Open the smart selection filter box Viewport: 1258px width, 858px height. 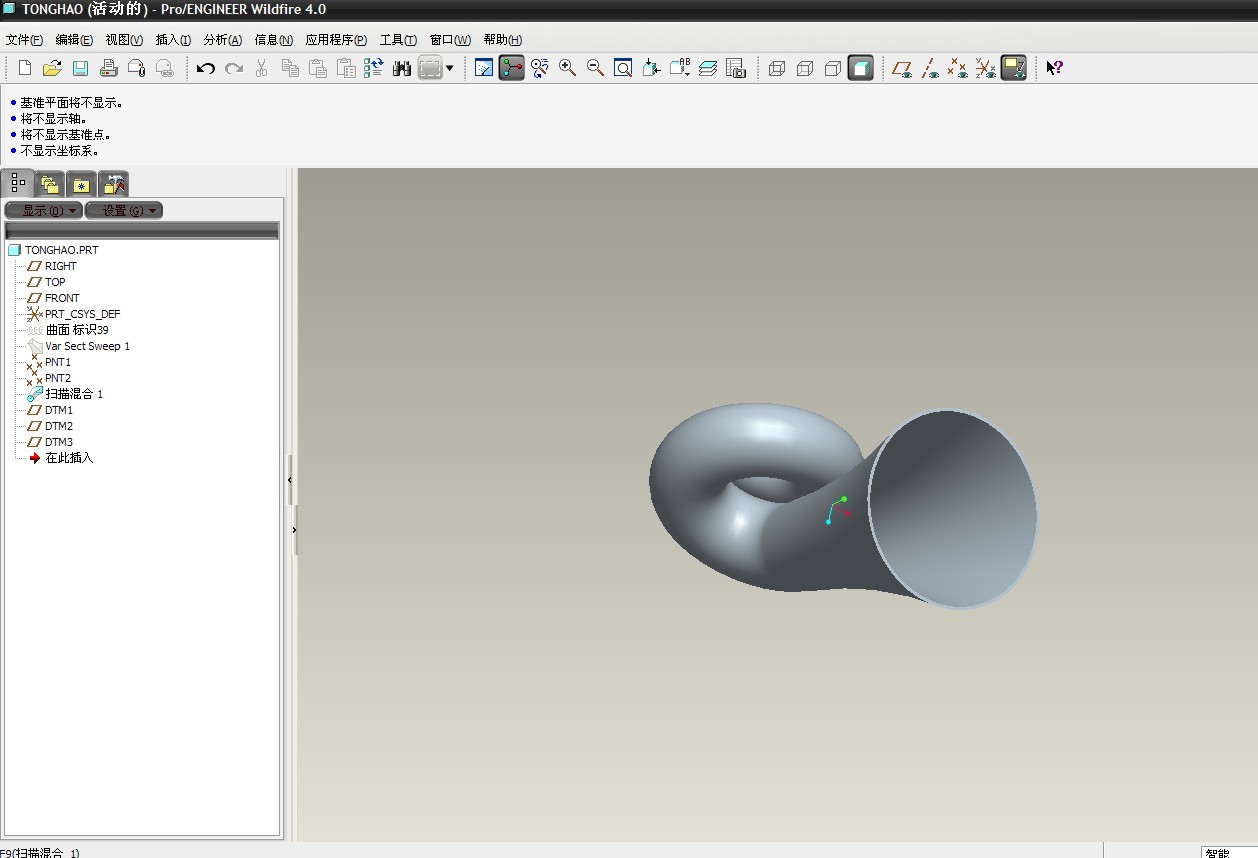point(1229,853)
